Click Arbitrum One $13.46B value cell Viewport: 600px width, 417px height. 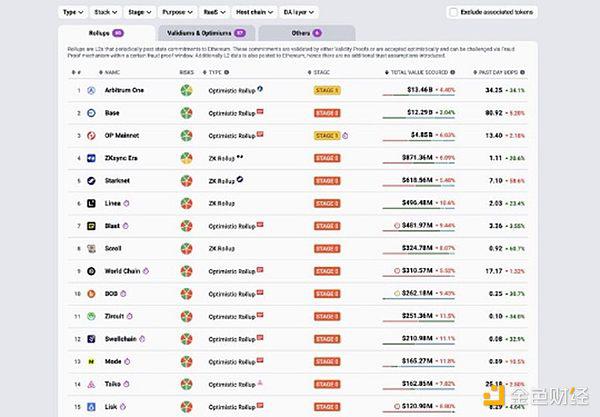pos(419,90)
